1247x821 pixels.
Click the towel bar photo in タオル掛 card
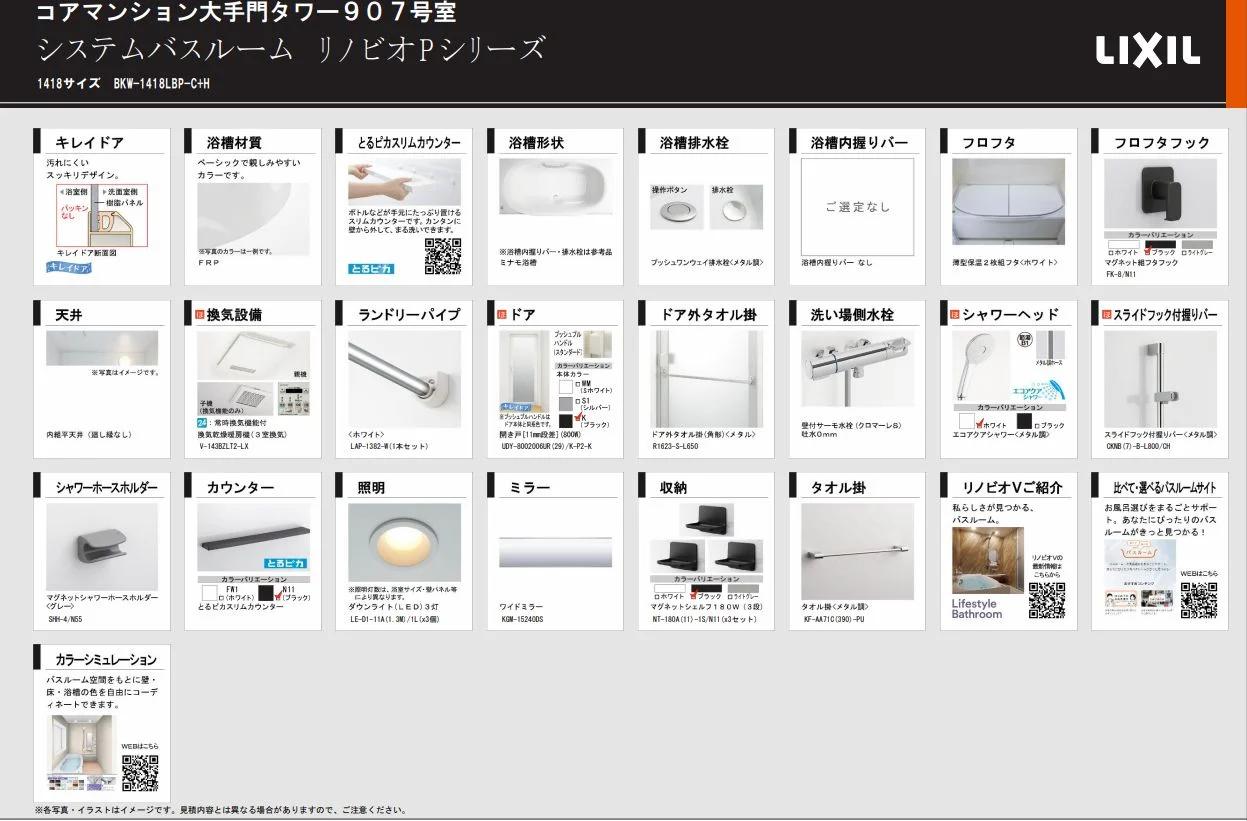[857, 551]
